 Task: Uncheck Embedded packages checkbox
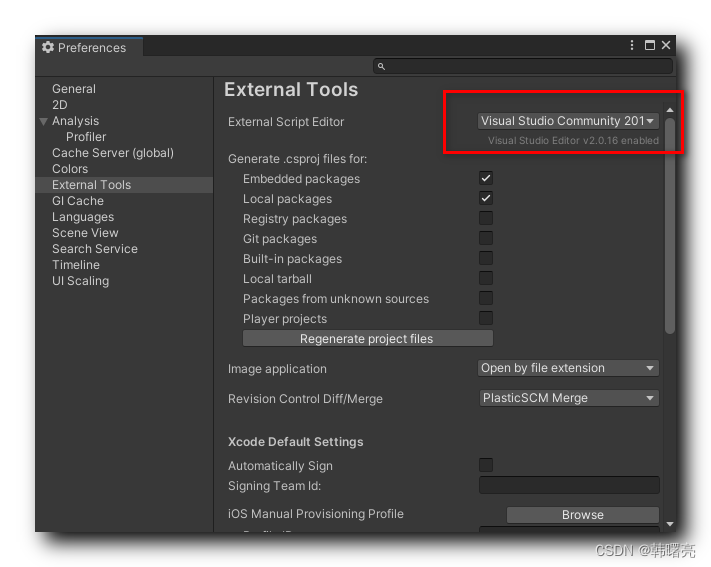[486, 178]
